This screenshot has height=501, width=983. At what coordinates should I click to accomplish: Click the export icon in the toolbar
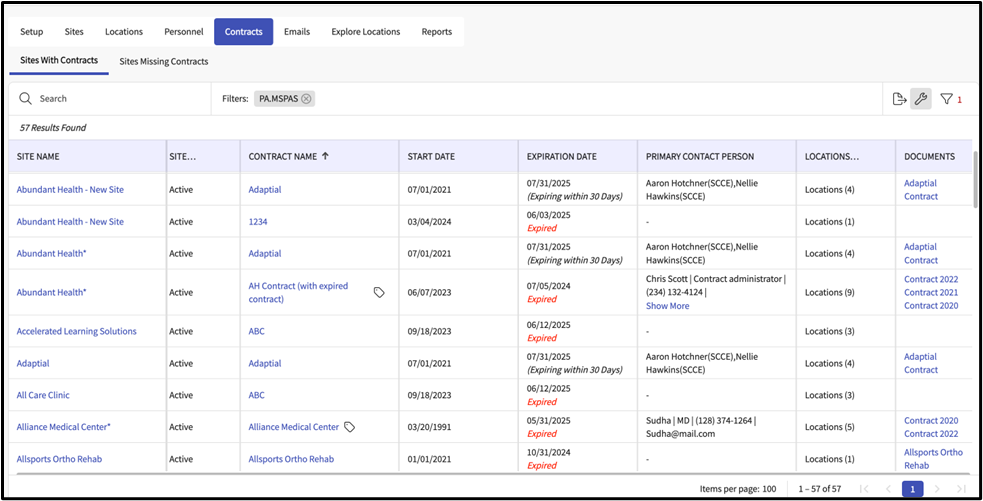coord(899,99)
